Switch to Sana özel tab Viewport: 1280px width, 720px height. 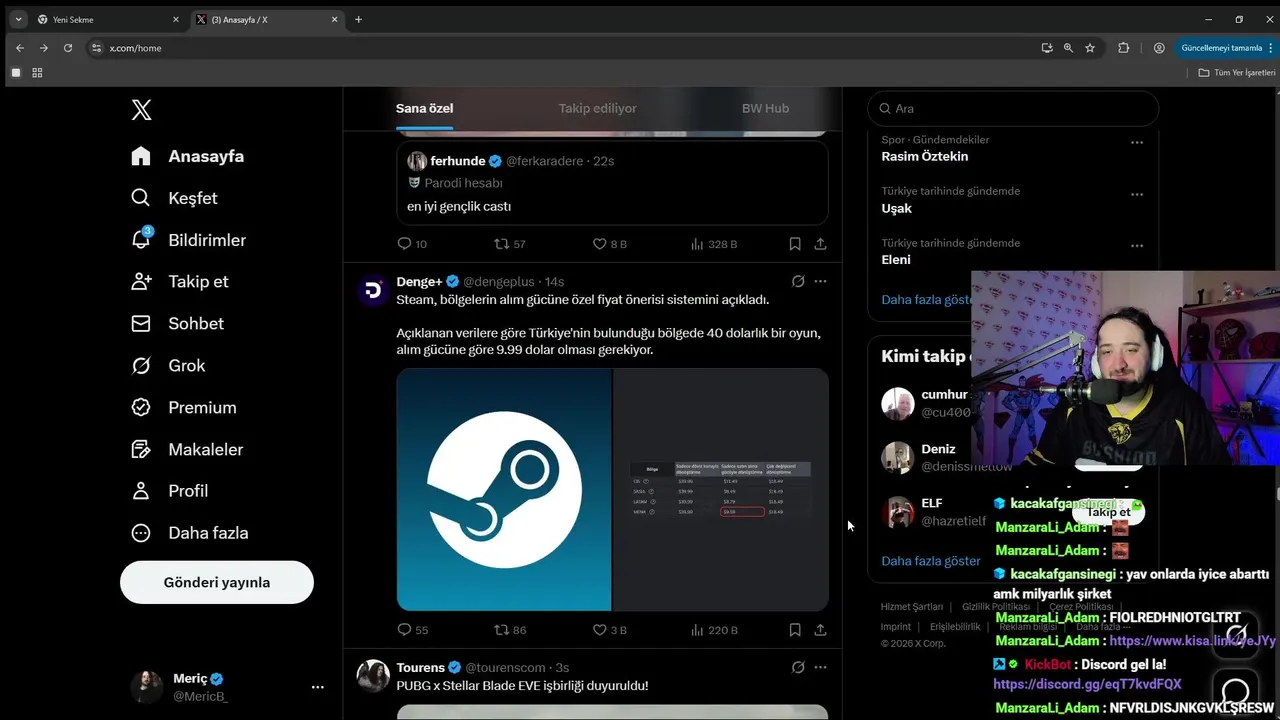424,108
